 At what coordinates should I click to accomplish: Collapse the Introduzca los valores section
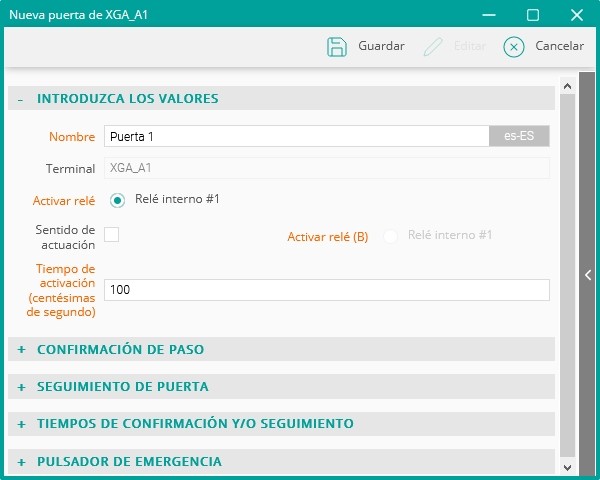pos(281,98)
